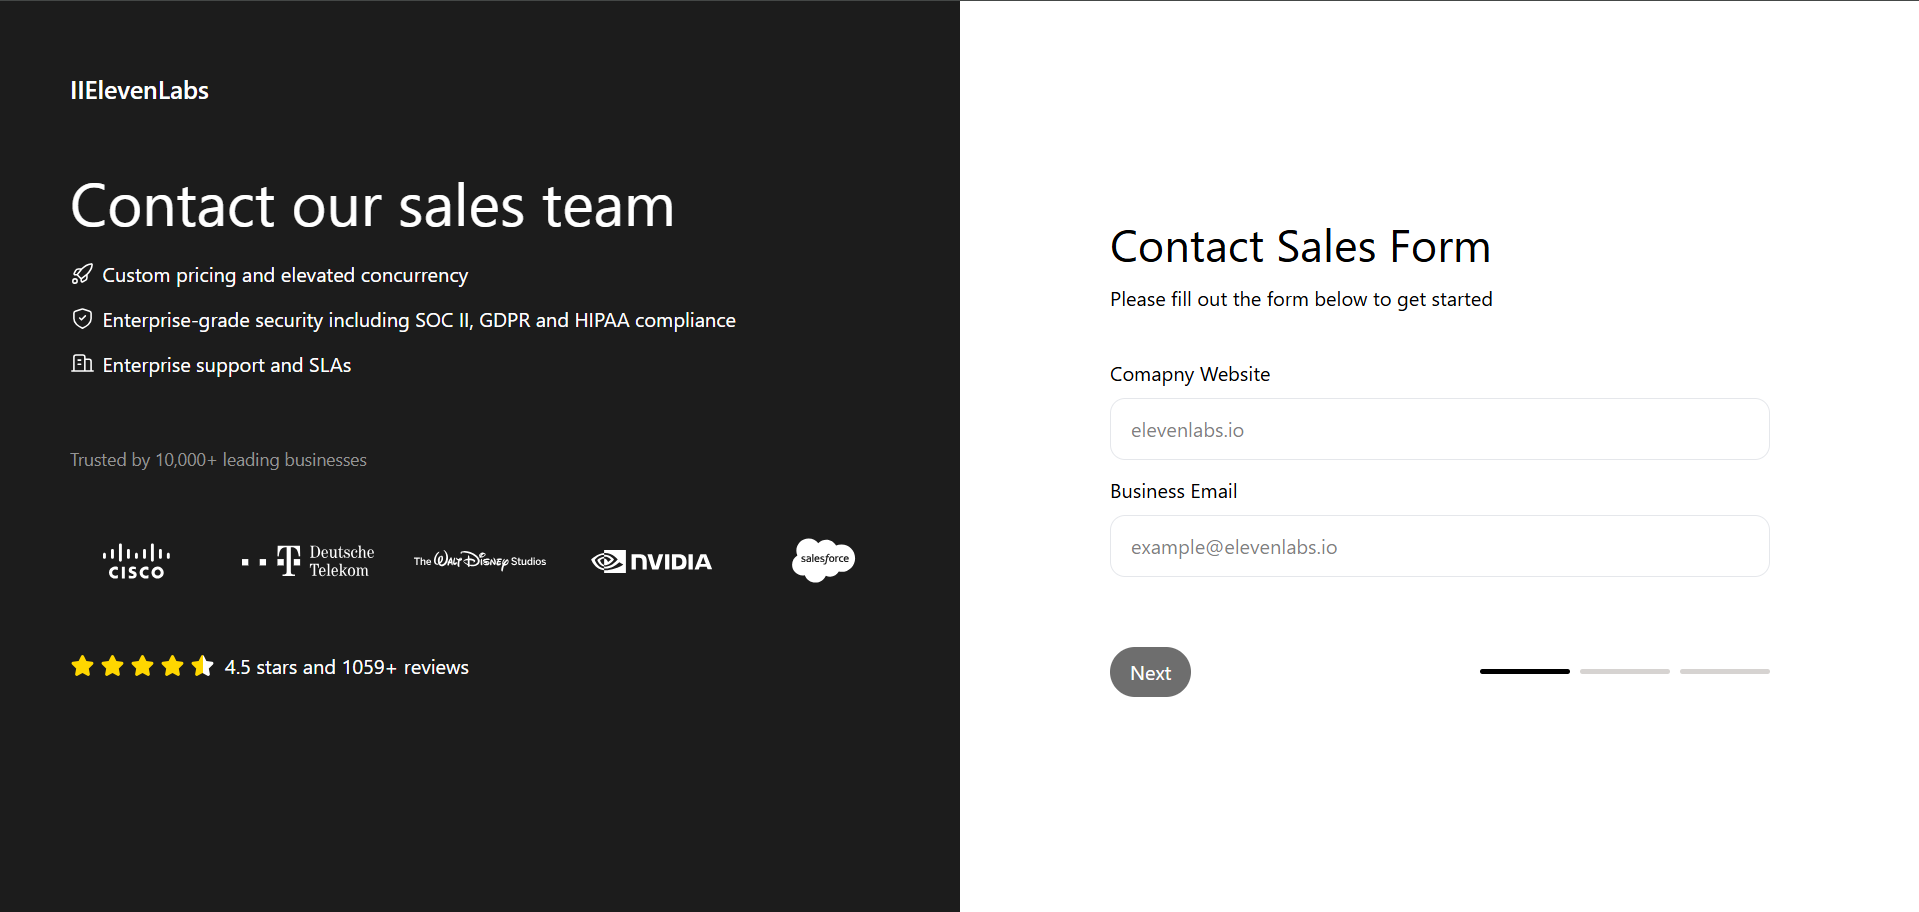Click the first yellow star
1919x912 pixels.
point(82,666)
